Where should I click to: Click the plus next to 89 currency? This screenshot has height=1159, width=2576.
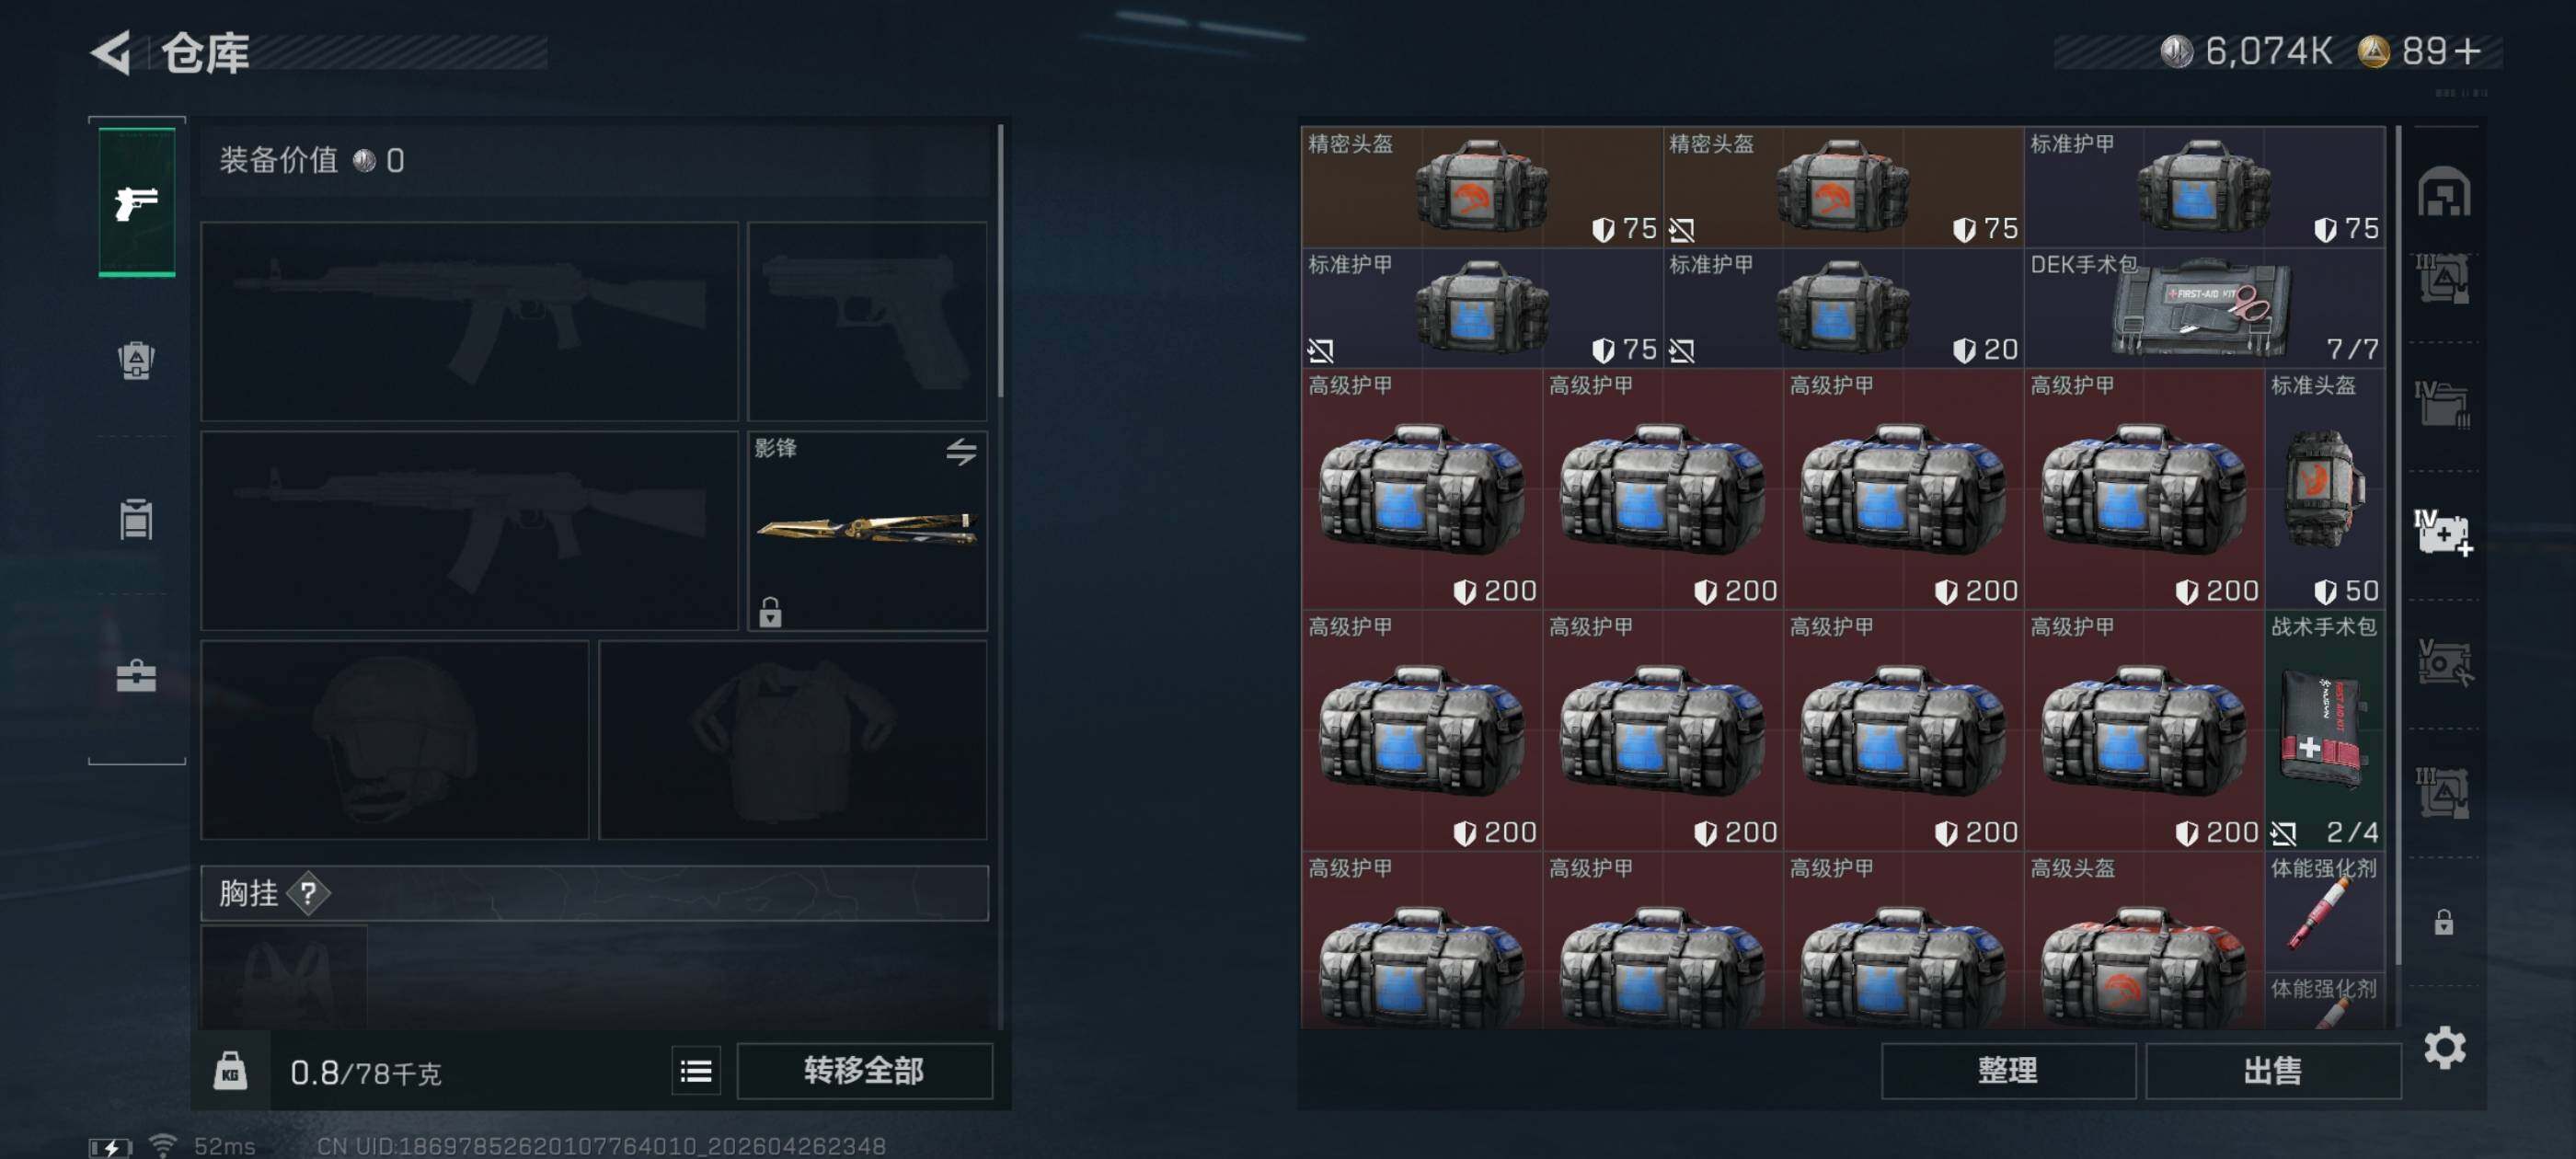[2467, 51]
